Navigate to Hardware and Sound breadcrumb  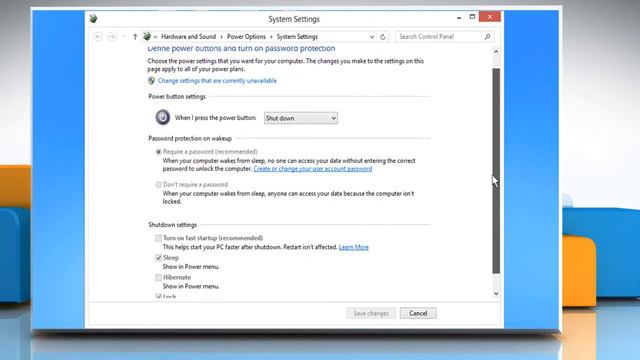pos(189,37)
